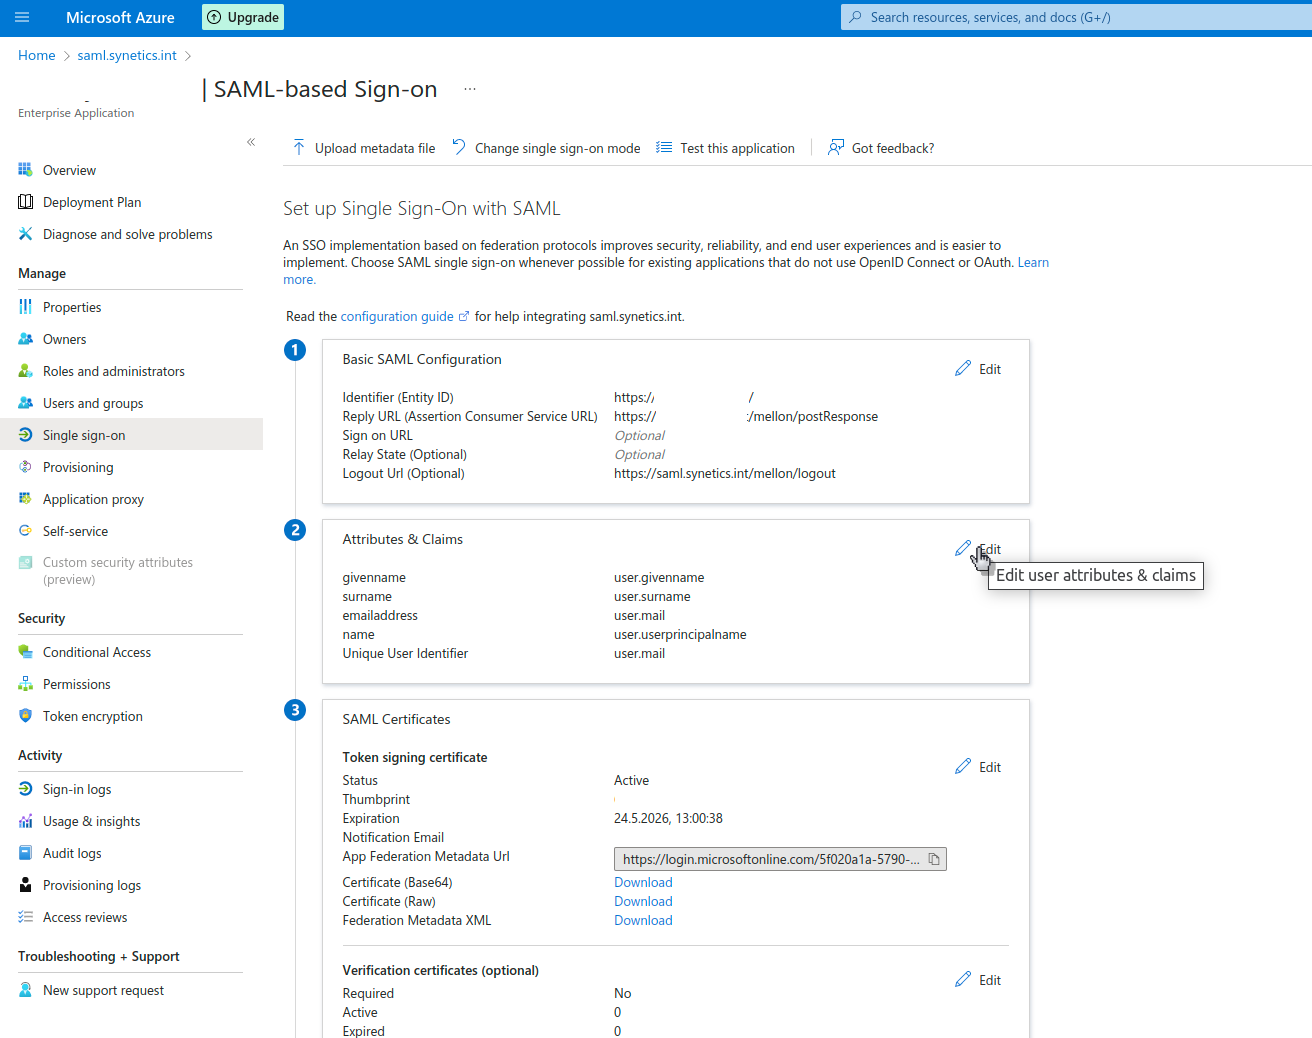The image size is (1312, 1038).
Task: Click the expiration date 24.5.2026, 13:00:38
Action: (668, 818)
